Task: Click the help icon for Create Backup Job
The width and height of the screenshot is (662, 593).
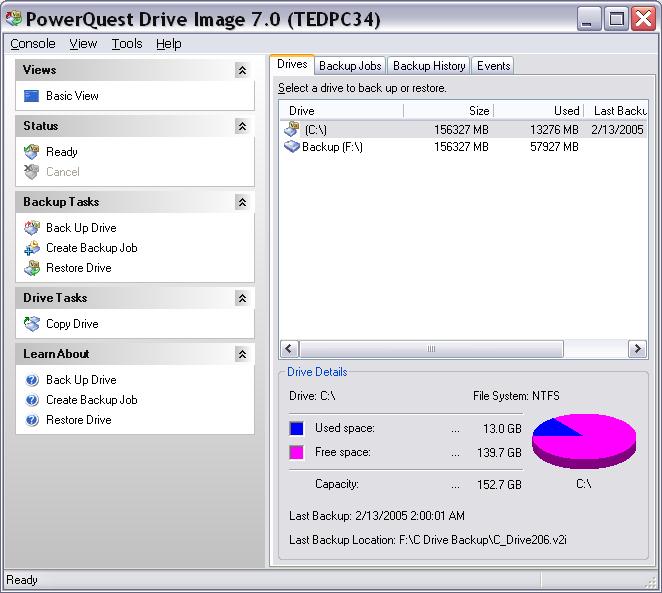Action: click(x=32, y=400)
